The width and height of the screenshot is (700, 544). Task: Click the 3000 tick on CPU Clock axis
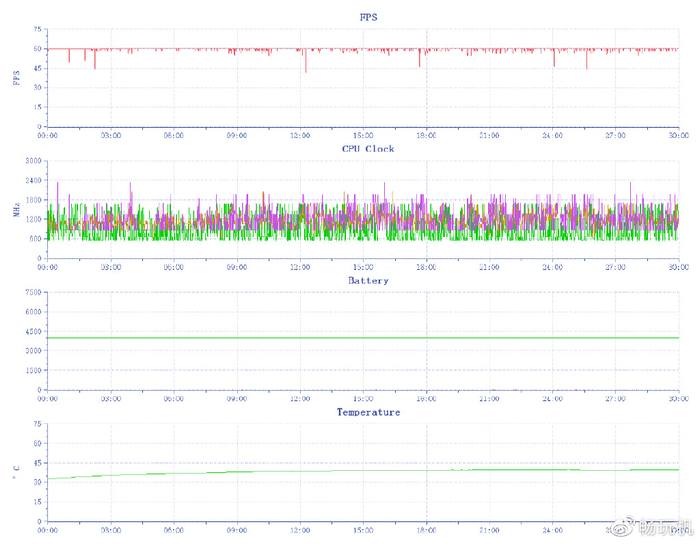33,161
